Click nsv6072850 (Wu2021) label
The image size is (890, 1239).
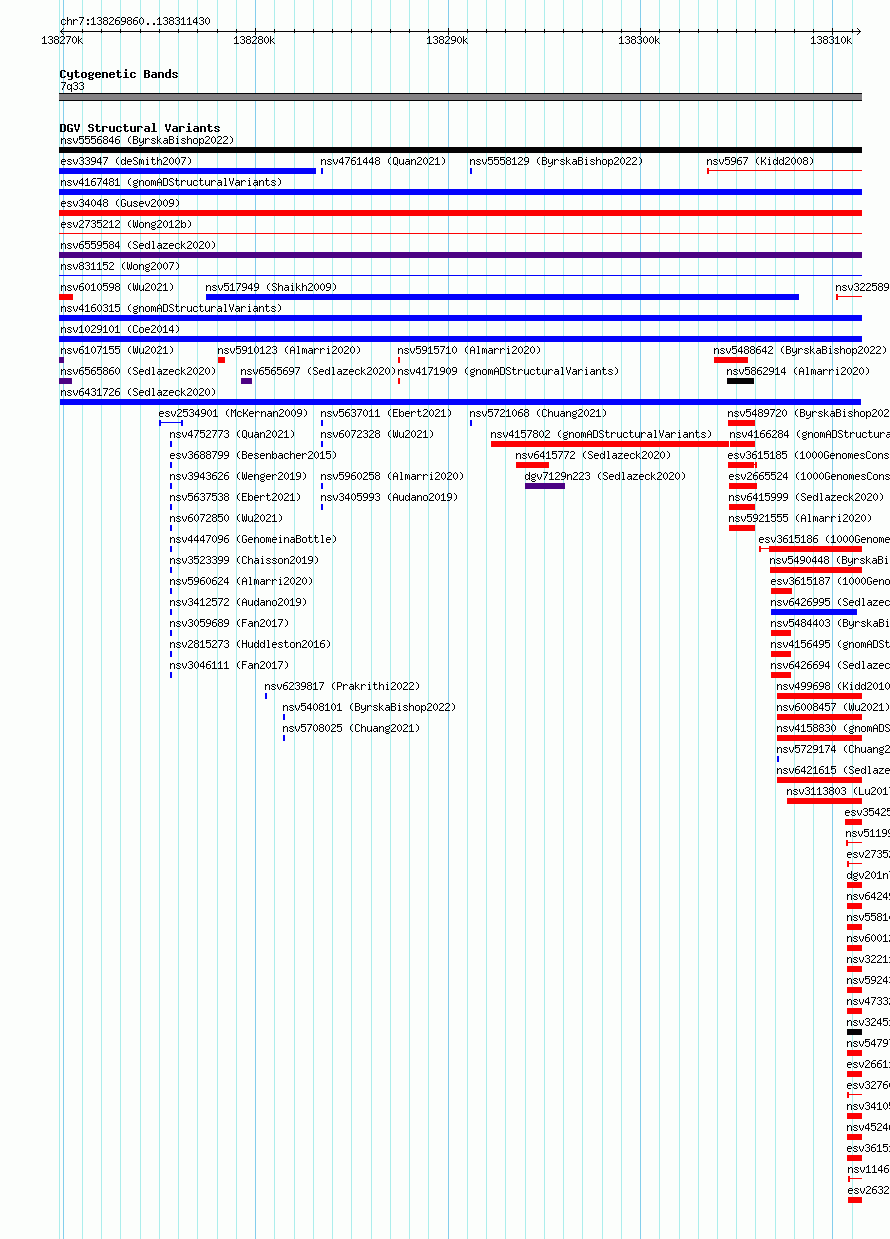pos(226,519)
